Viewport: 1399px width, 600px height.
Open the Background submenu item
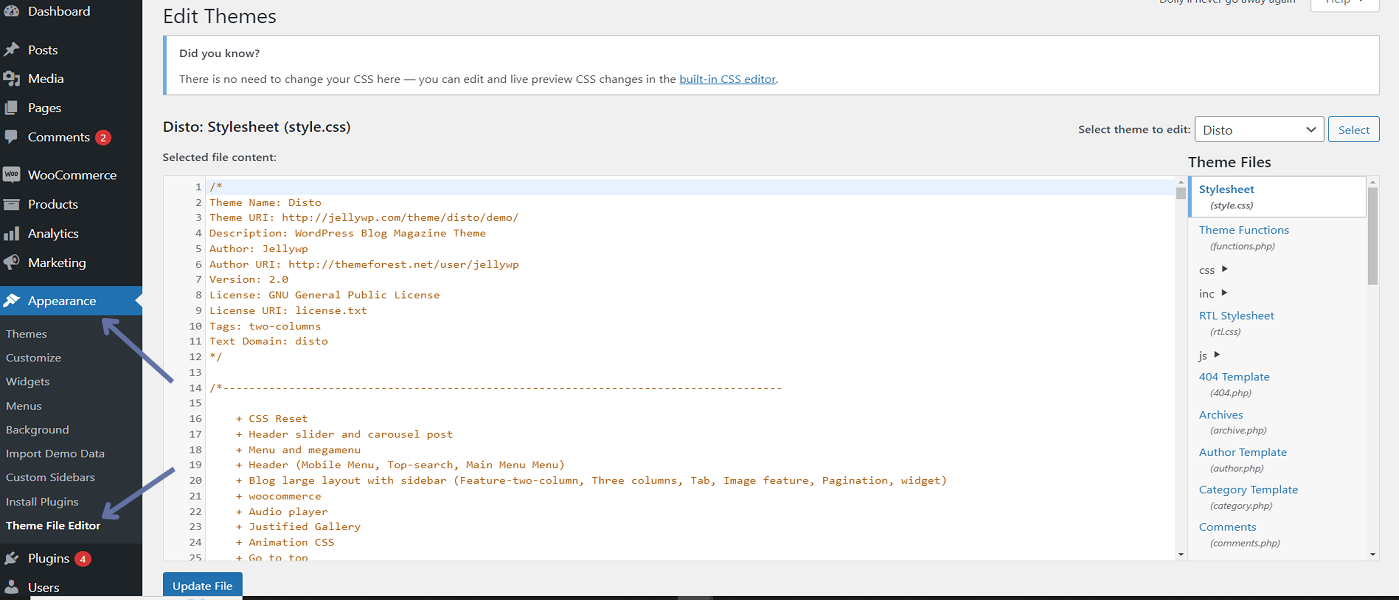(38, 430)
